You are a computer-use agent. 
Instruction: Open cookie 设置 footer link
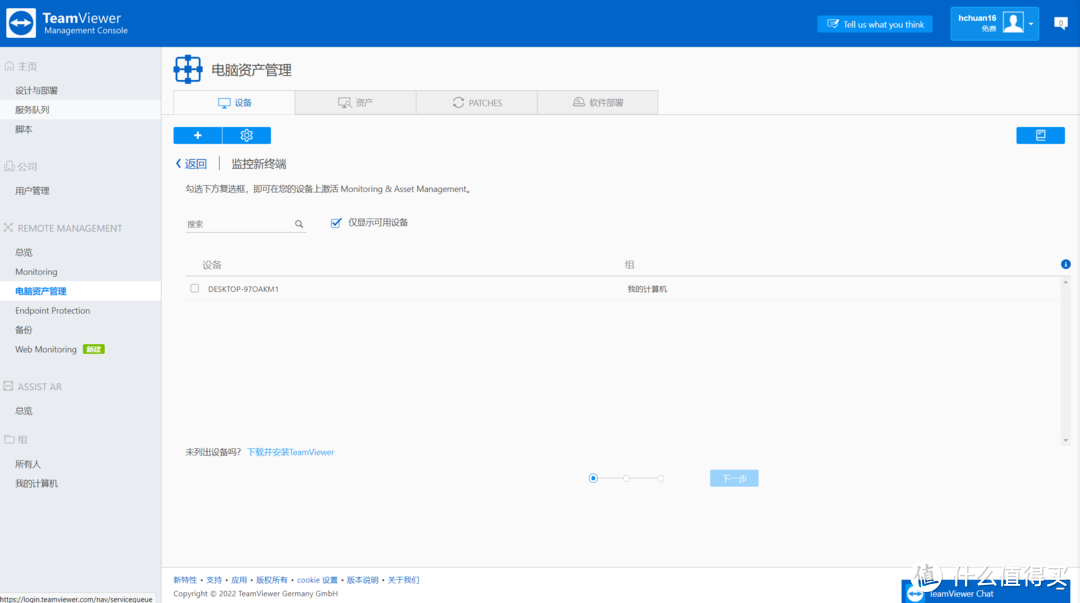click(x=318, y=580)
